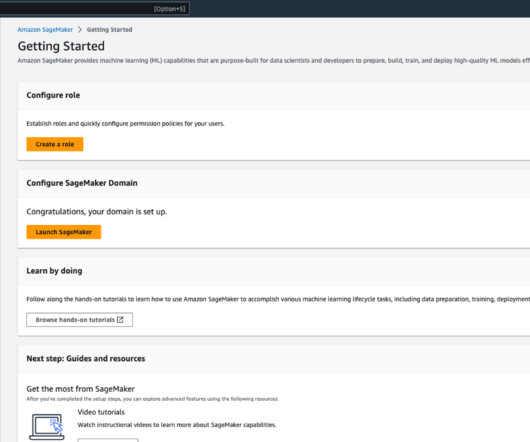530x442 pixels.
Task: Click the Amazon SageMaker breadcrumb link
Action: point(45,30)
